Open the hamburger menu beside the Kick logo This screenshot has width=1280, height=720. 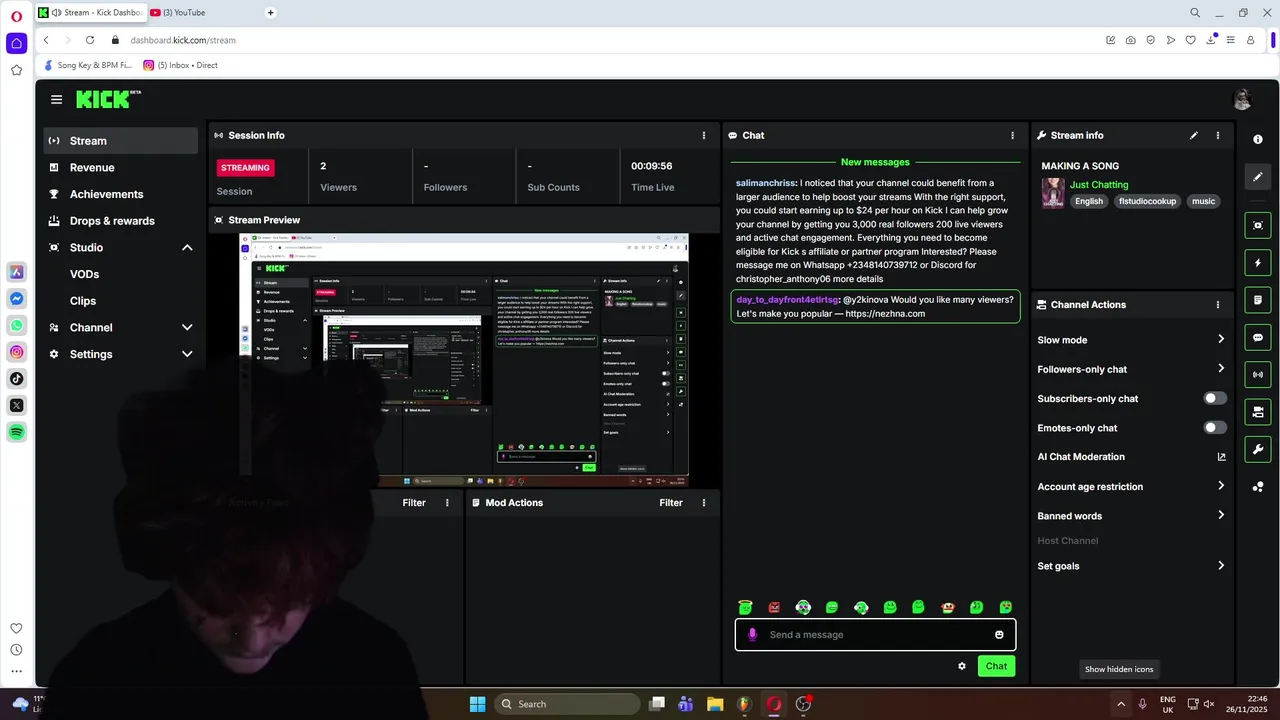(x=56, y=100)
